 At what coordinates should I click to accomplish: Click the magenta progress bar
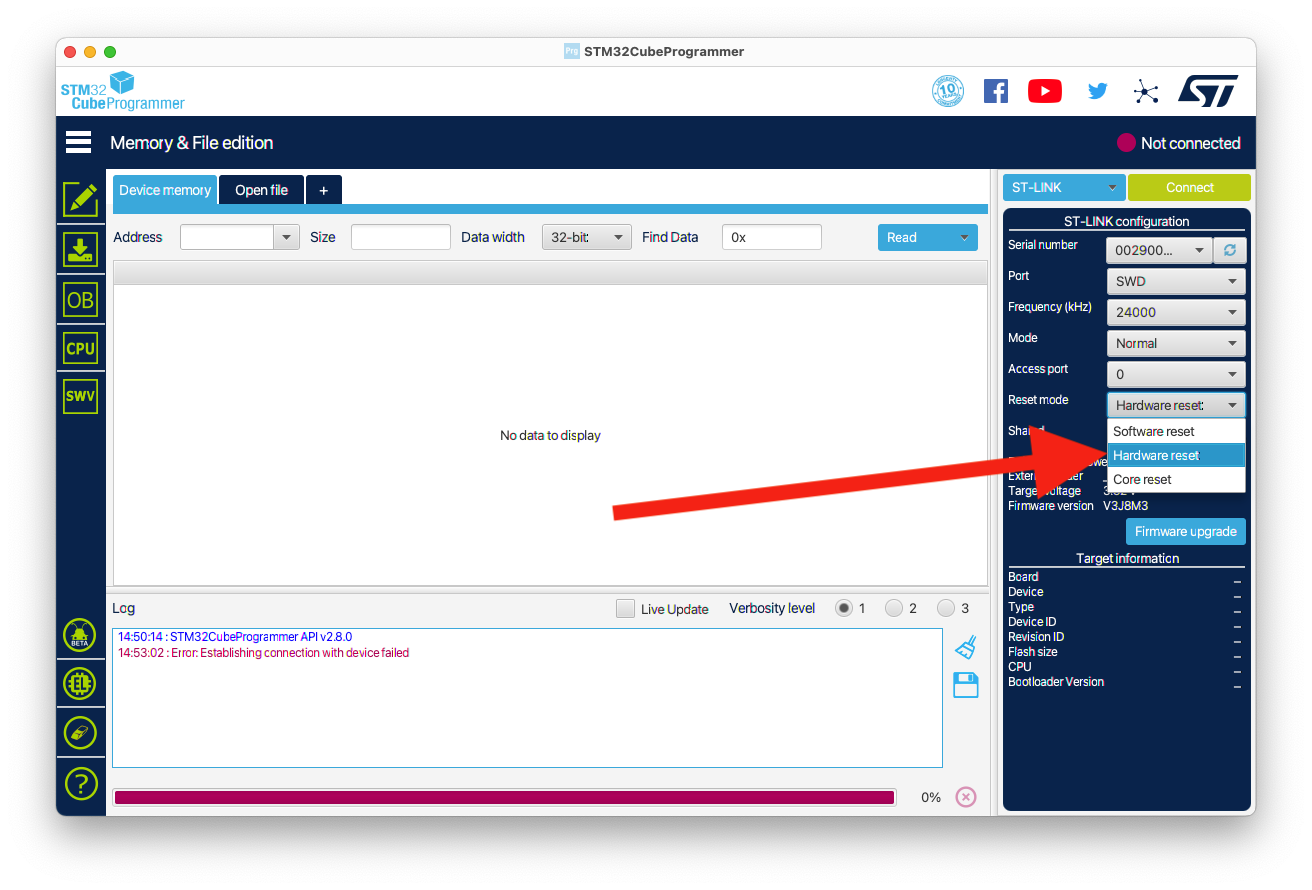coord(504,797)
